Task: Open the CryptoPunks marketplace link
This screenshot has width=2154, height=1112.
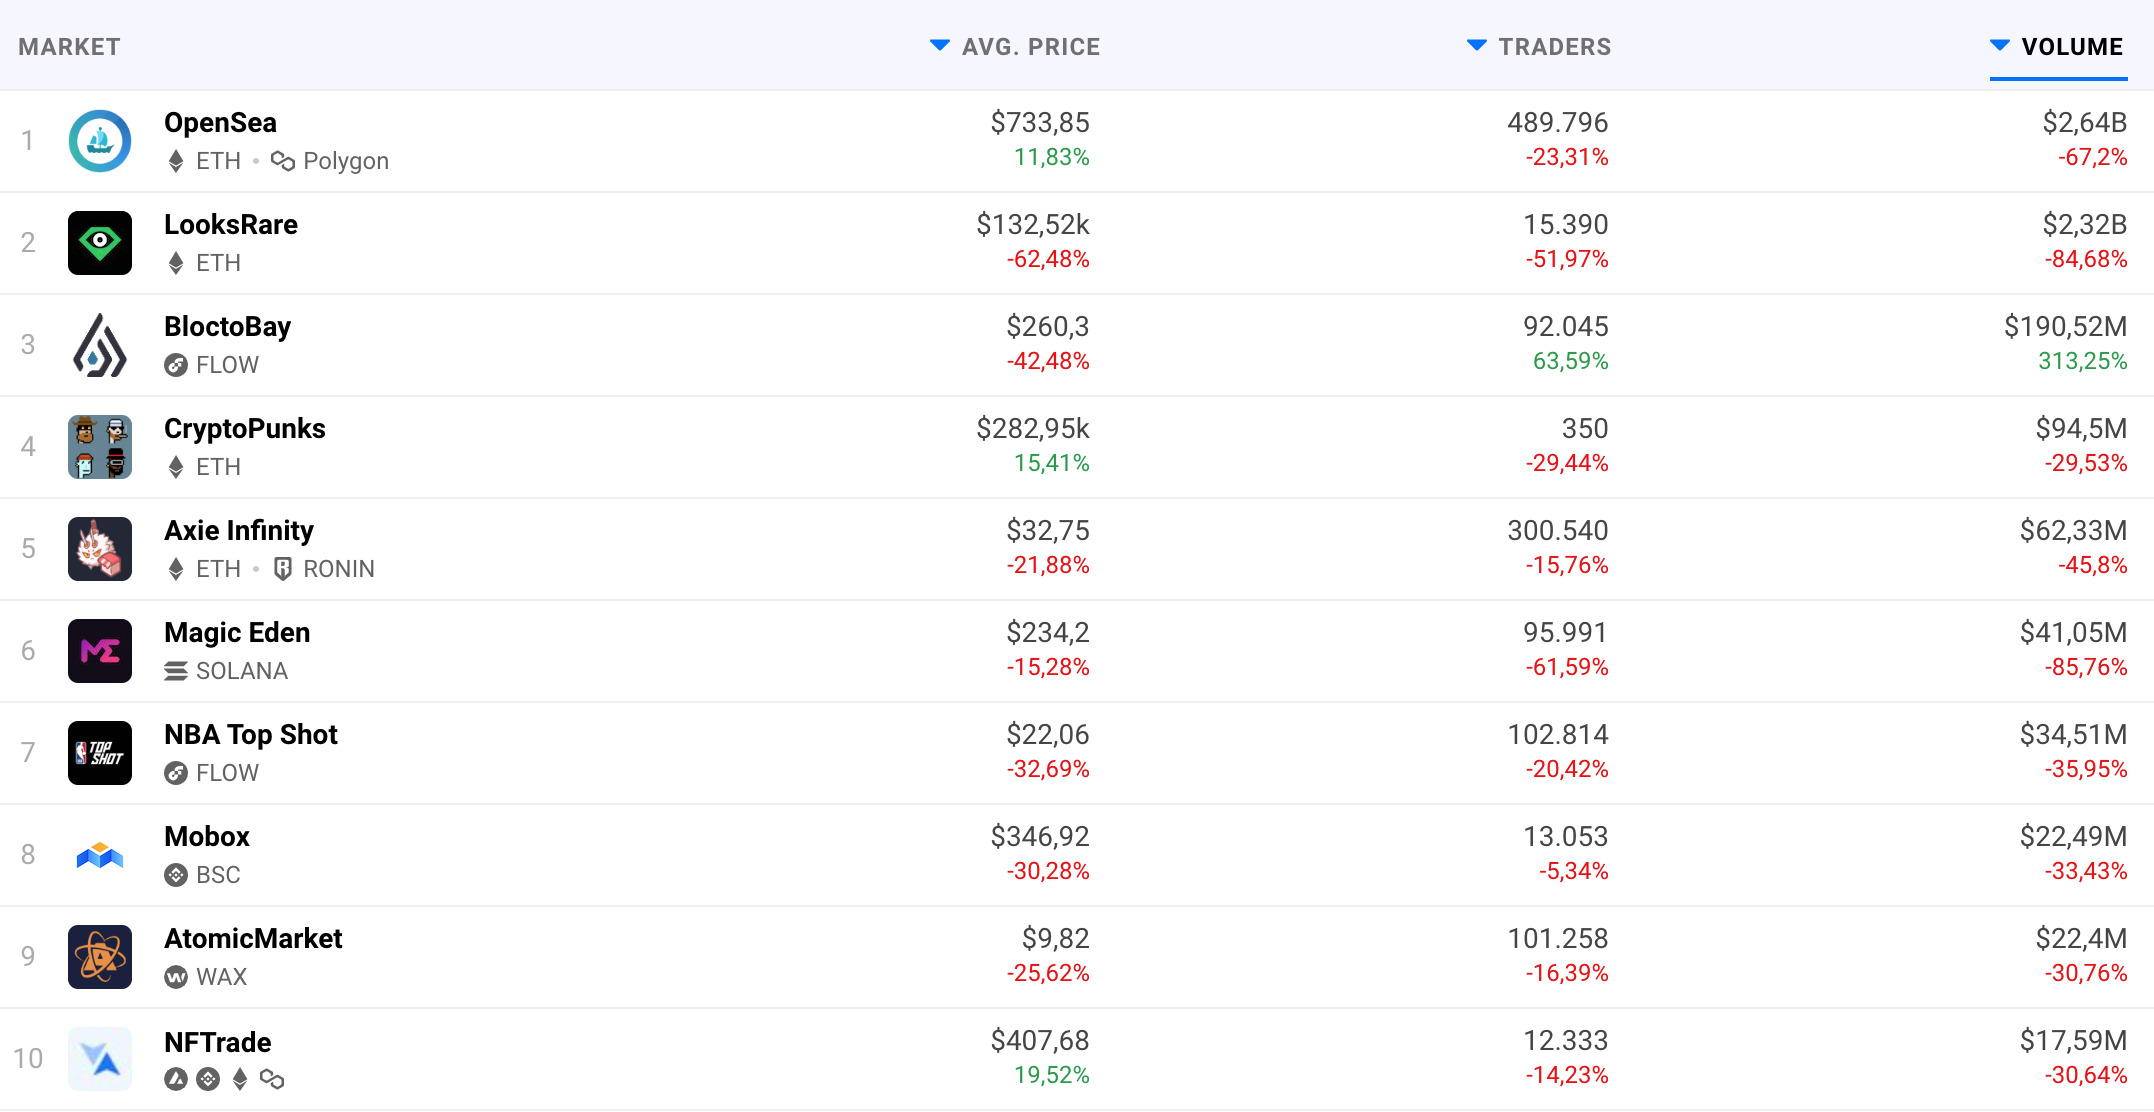Action: (x=245, y=429)
